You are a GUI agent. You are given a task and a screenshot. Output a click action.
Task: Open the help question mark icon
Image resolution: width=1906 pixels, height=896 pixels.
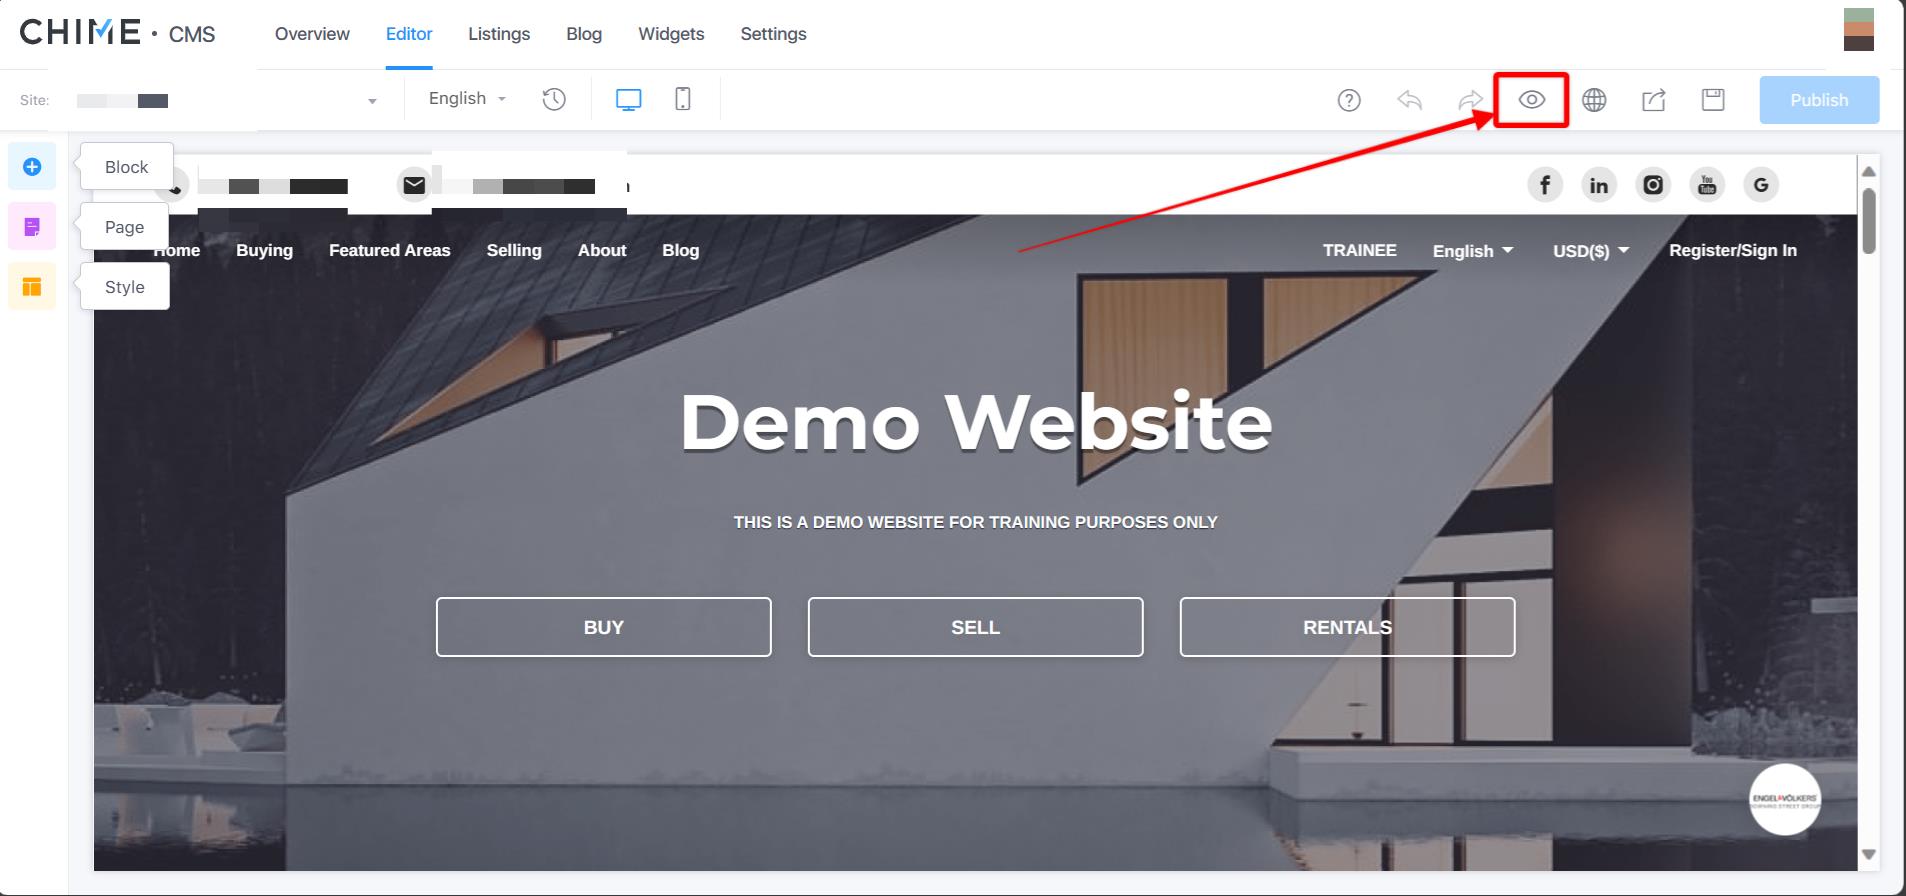pos(1349,100)
